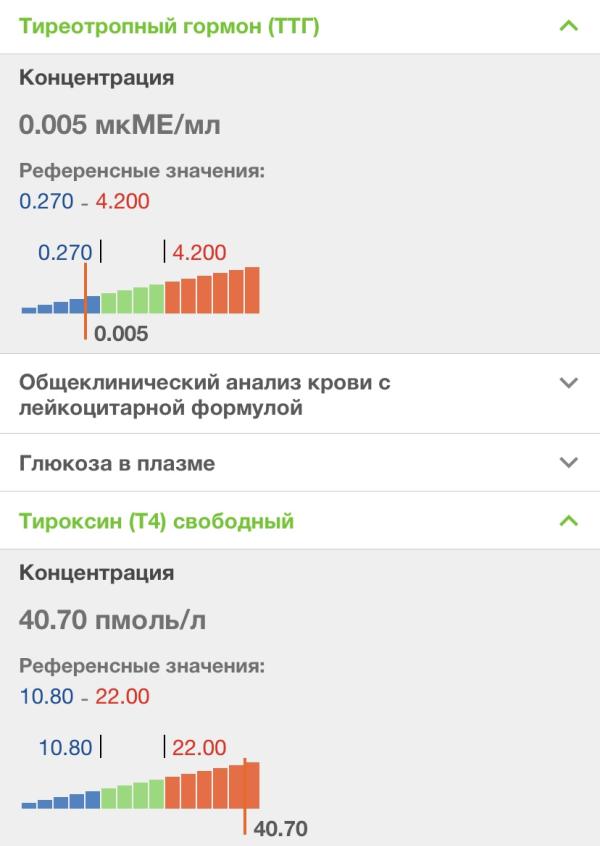The width and height of the screenshot is (600, 846).
Task: Select the red 4.200 upper reference value
Action: coord(122,201)
